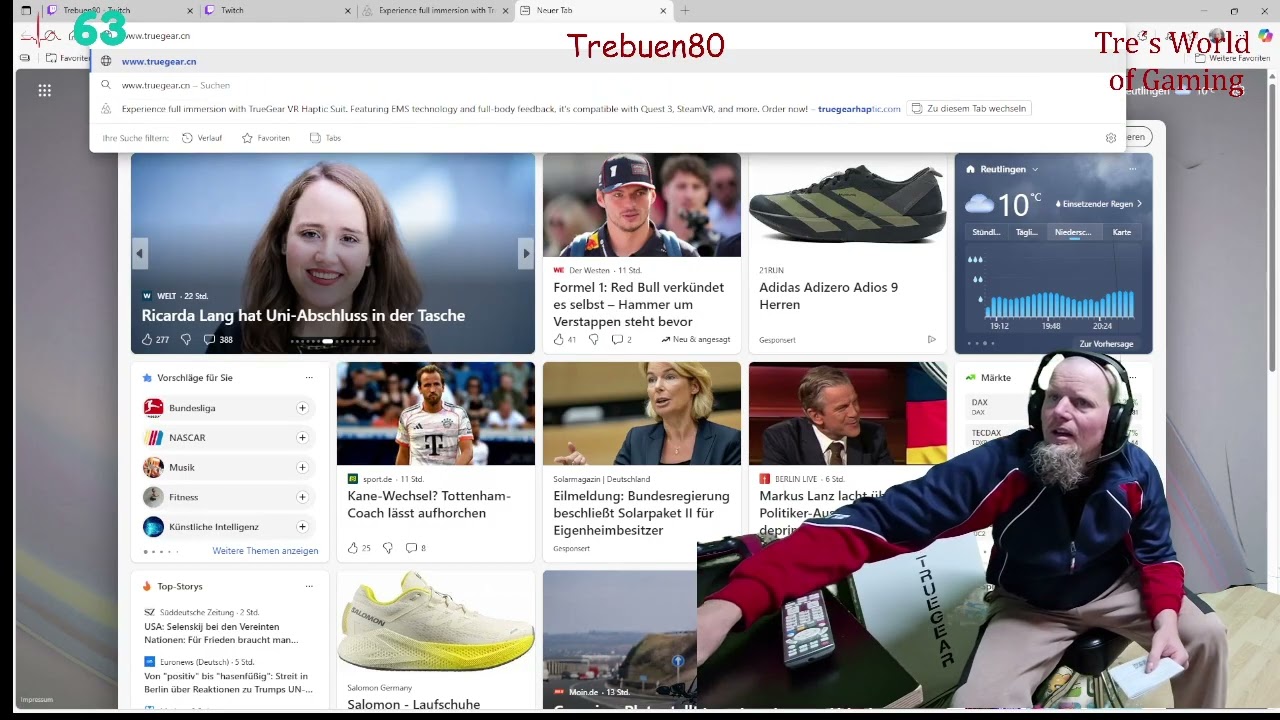This screenshot has height=720, width=1280.
Task: Select the www.truegear.cn URL suggestion
Action: pos(607,61)
